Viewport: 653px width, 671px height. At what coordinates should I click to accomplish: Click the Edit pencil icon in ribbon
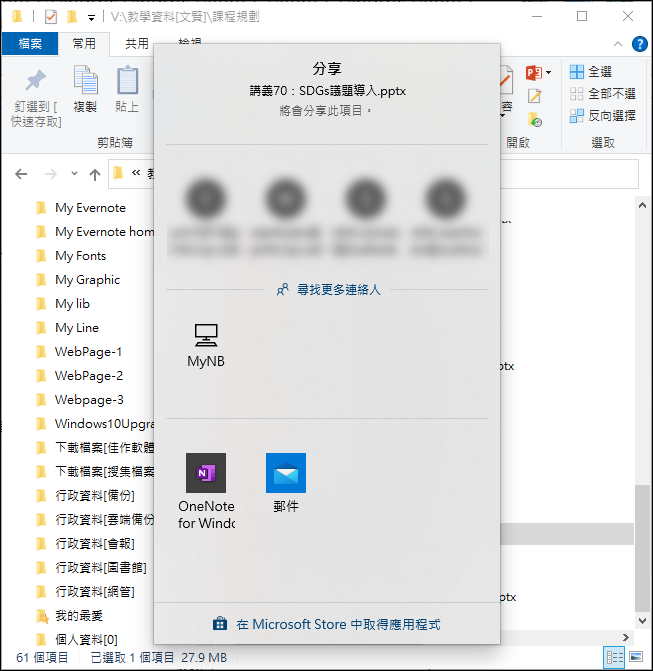[x=534, y=96]
